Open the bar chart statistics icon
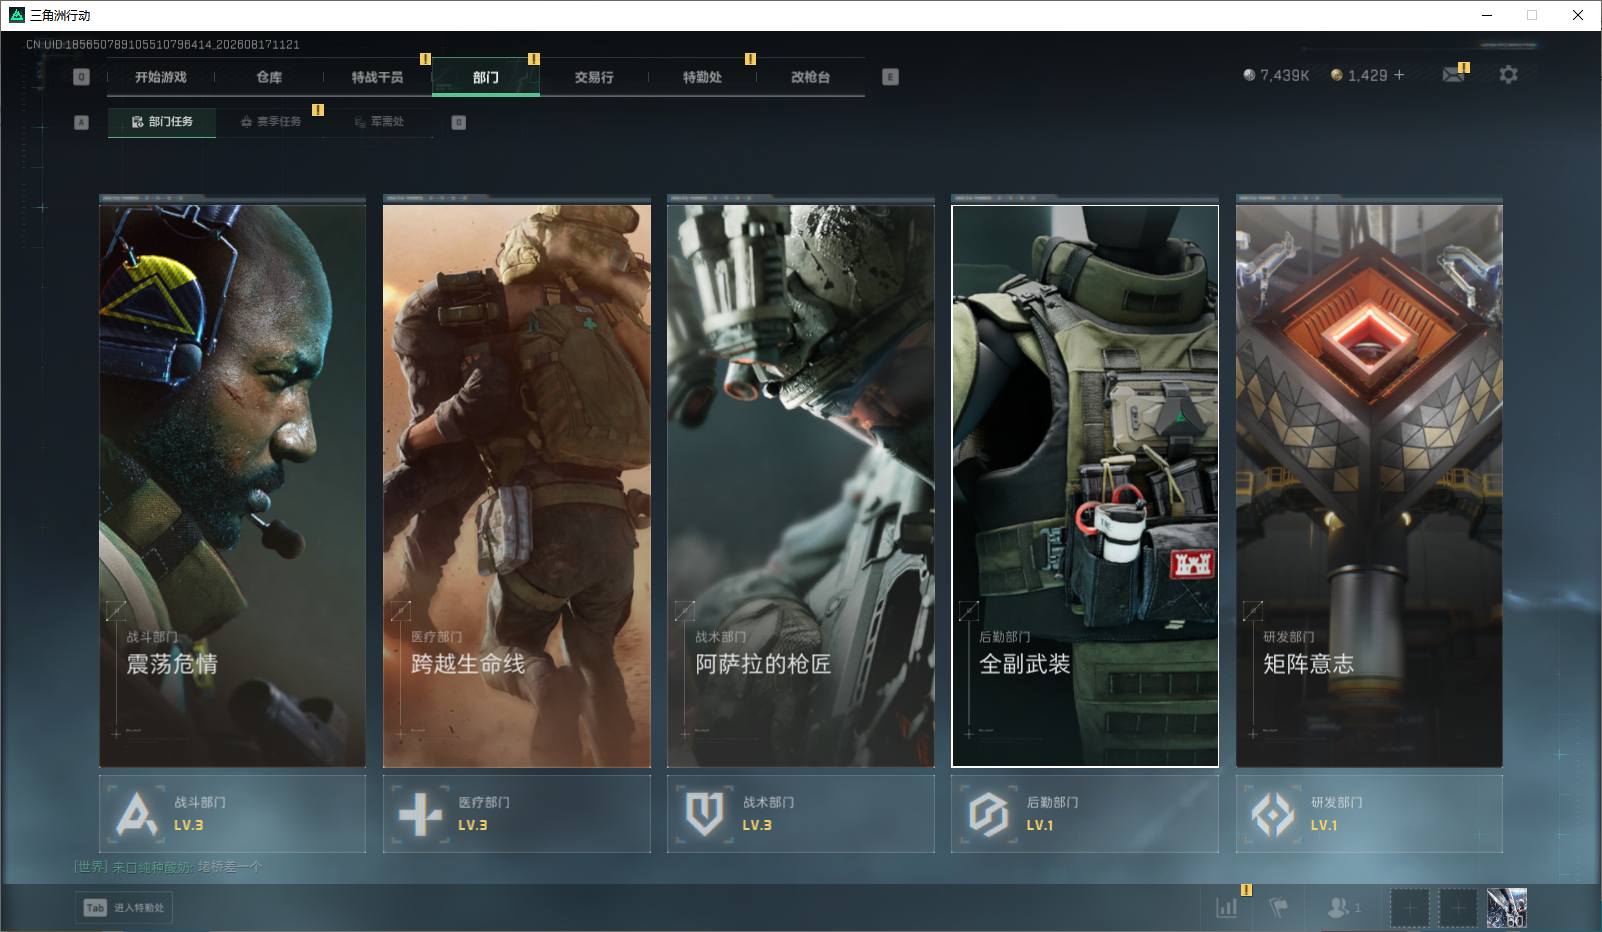This screenshot has width=1602, height=932. tap(1226, 907)
